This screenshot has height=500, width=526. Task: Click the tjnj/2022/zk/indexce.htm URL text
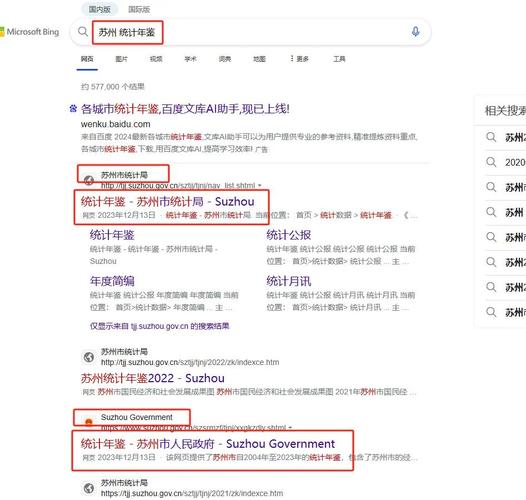point(190,362)
